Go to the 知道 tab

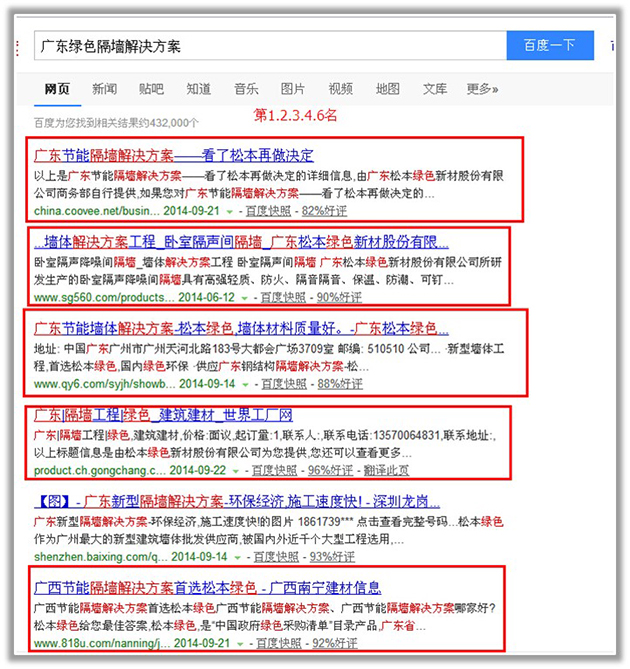point(199,89)
